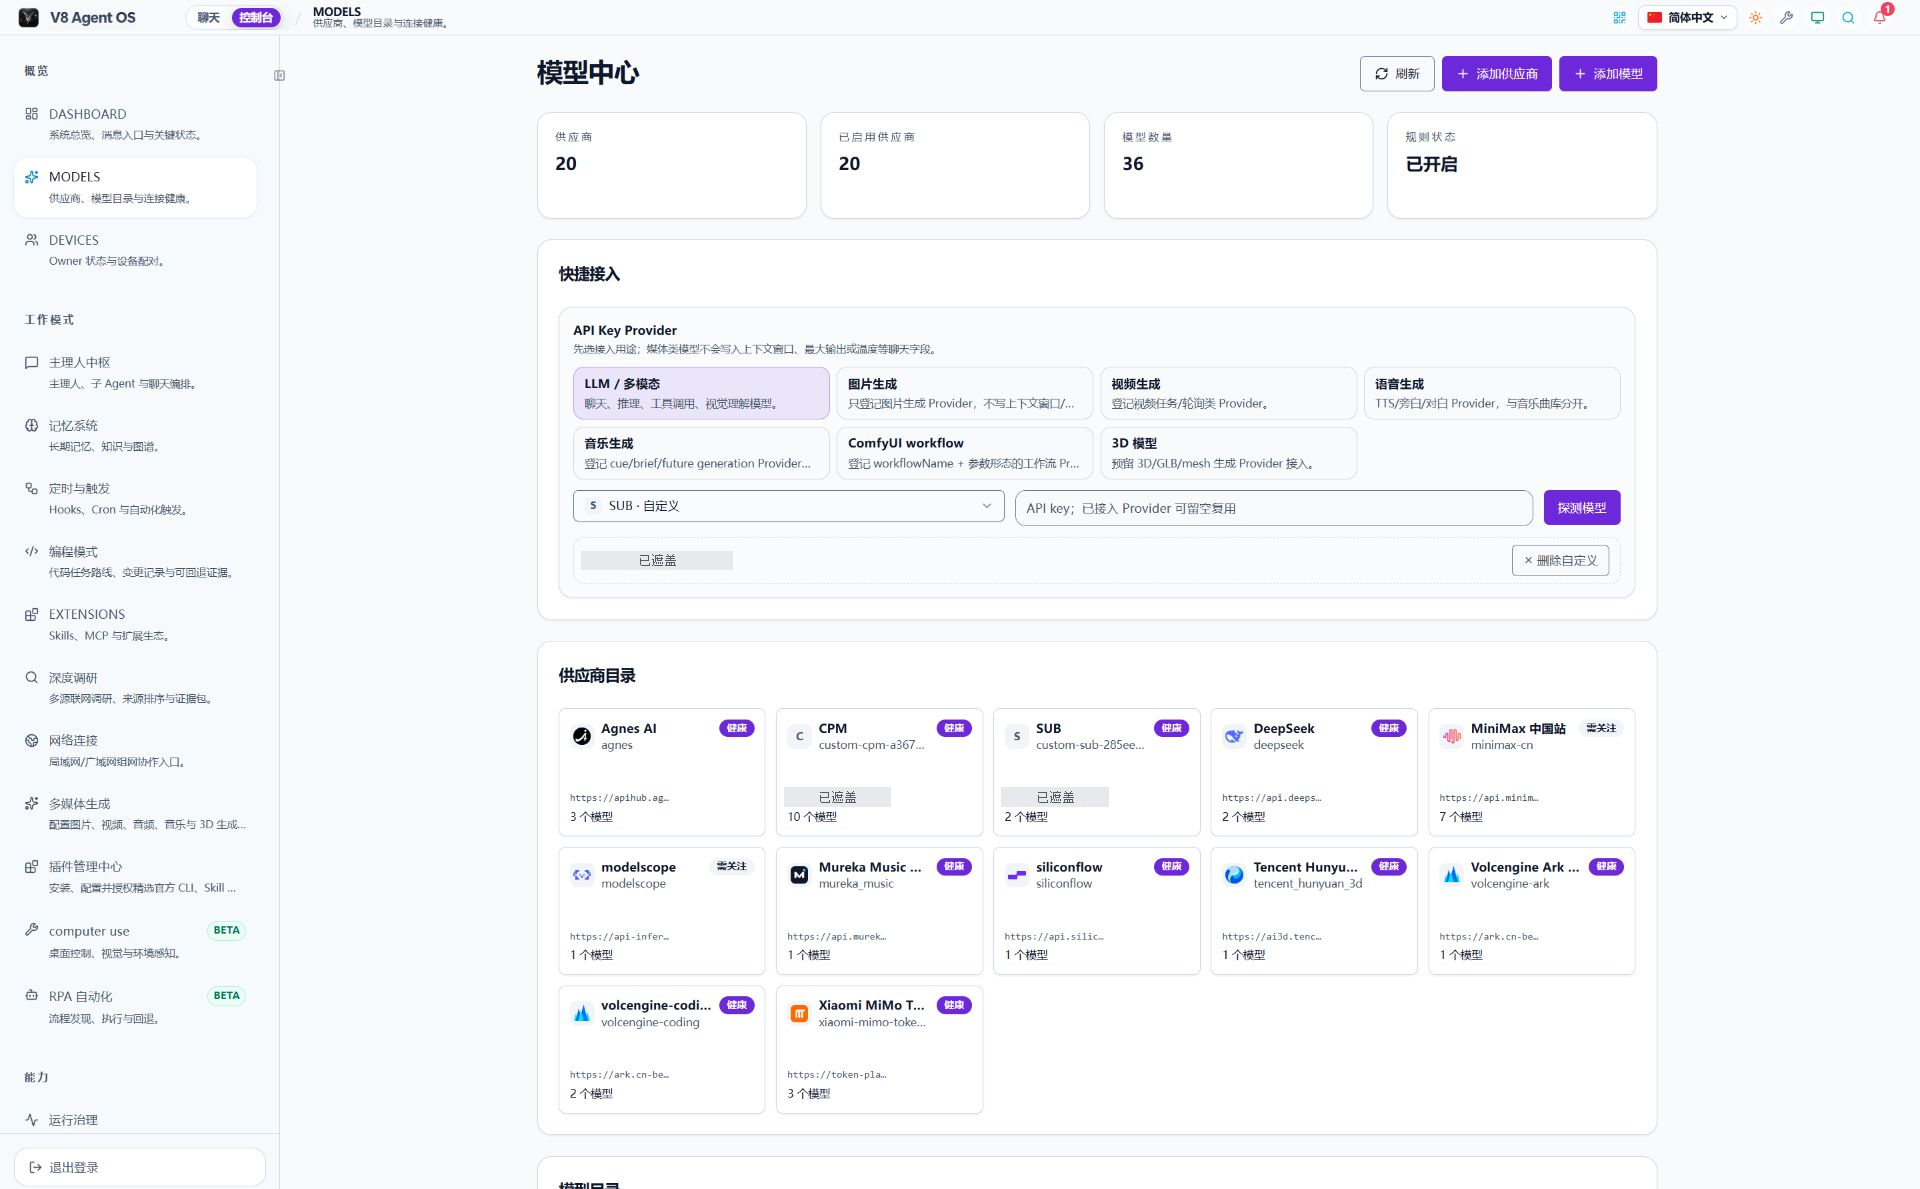
Task: Click the Xiaomi MiMo orange logo
Action: (x=799, y=1014)
